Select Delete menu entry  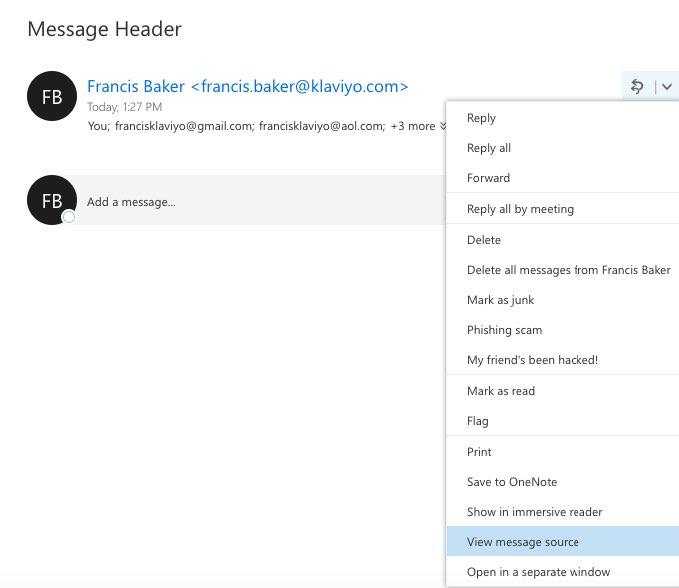pos(484,240)
